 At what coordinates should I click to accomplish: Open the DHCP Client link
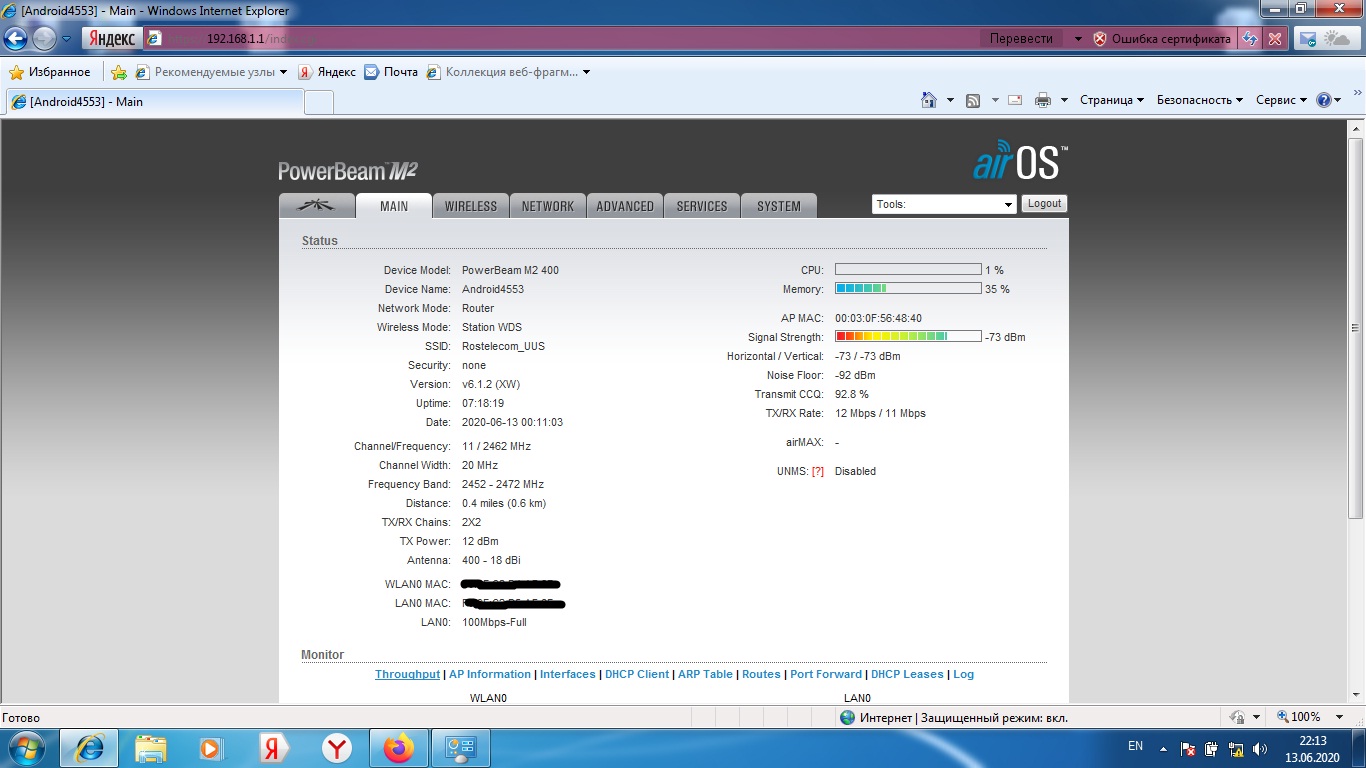coord(637,674)
